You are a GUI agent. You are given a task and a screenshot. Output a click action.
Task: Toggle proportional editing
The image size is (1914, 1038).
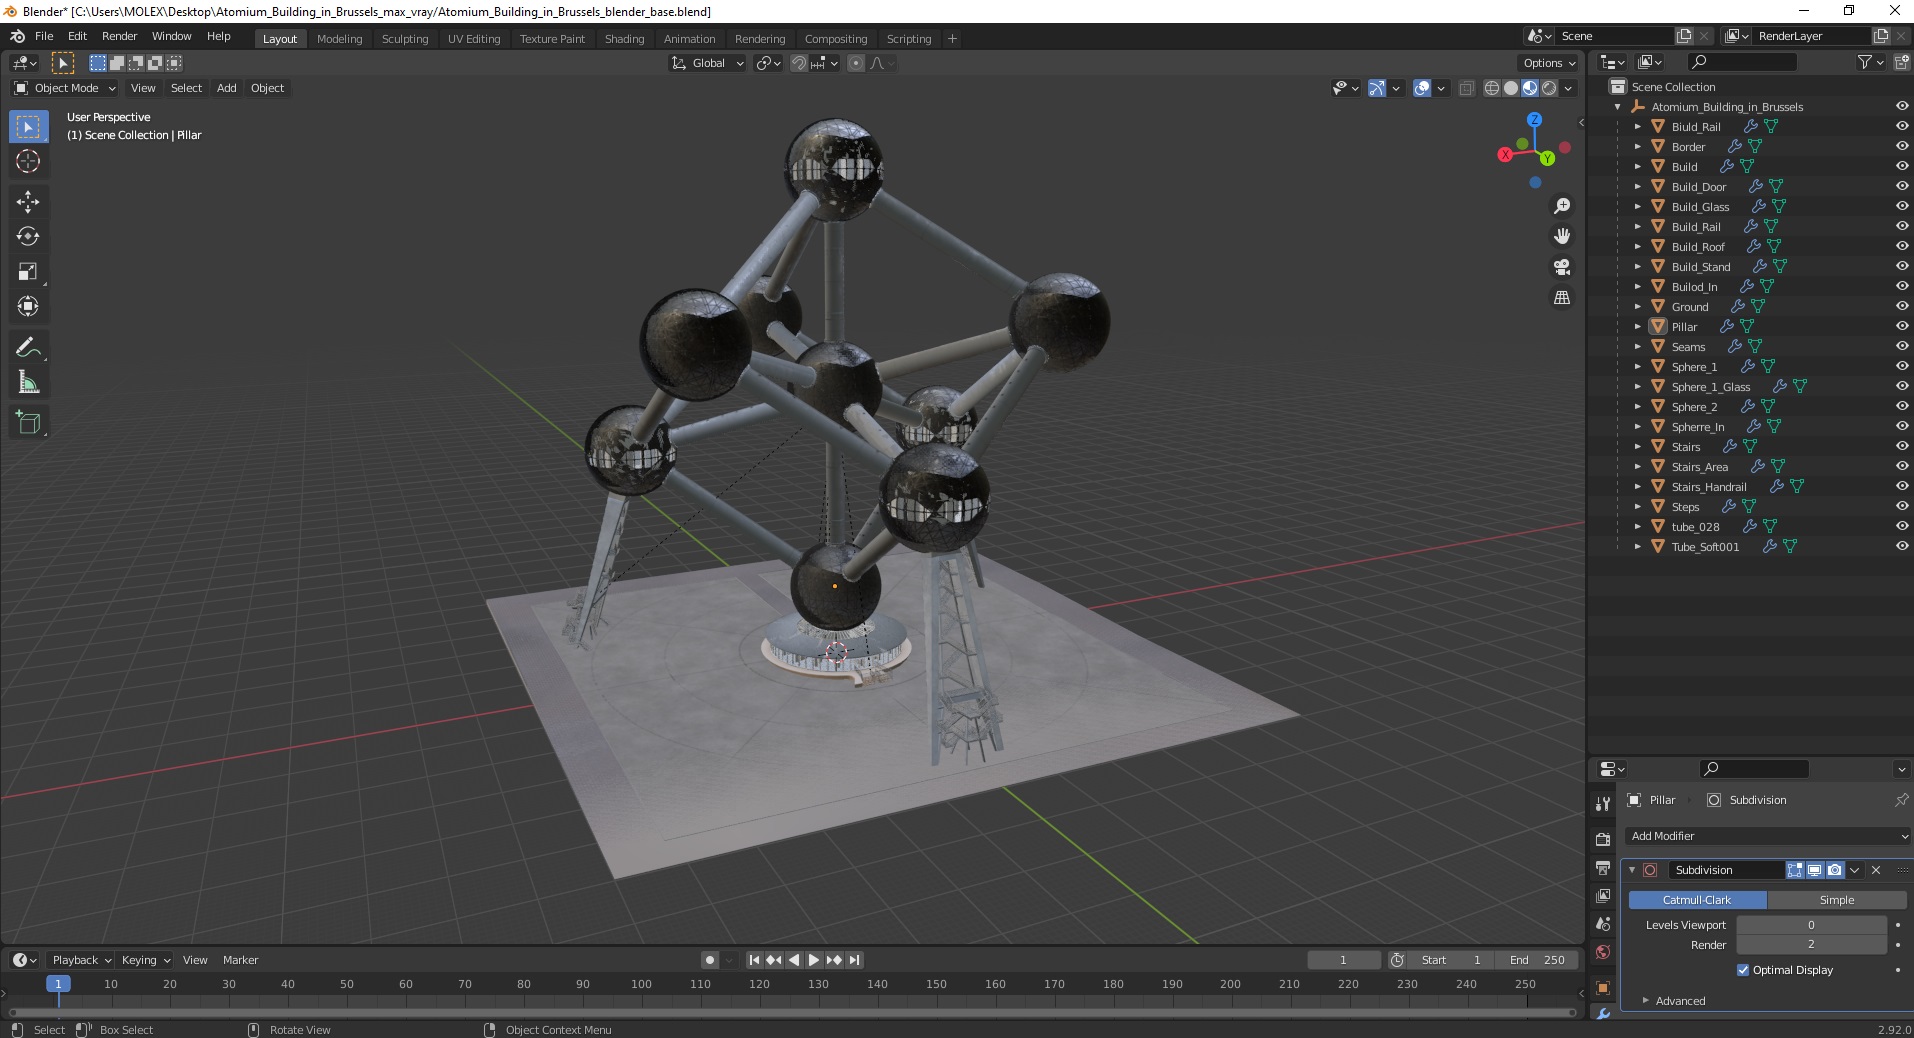pyautogui.click(x=856, y=63)
